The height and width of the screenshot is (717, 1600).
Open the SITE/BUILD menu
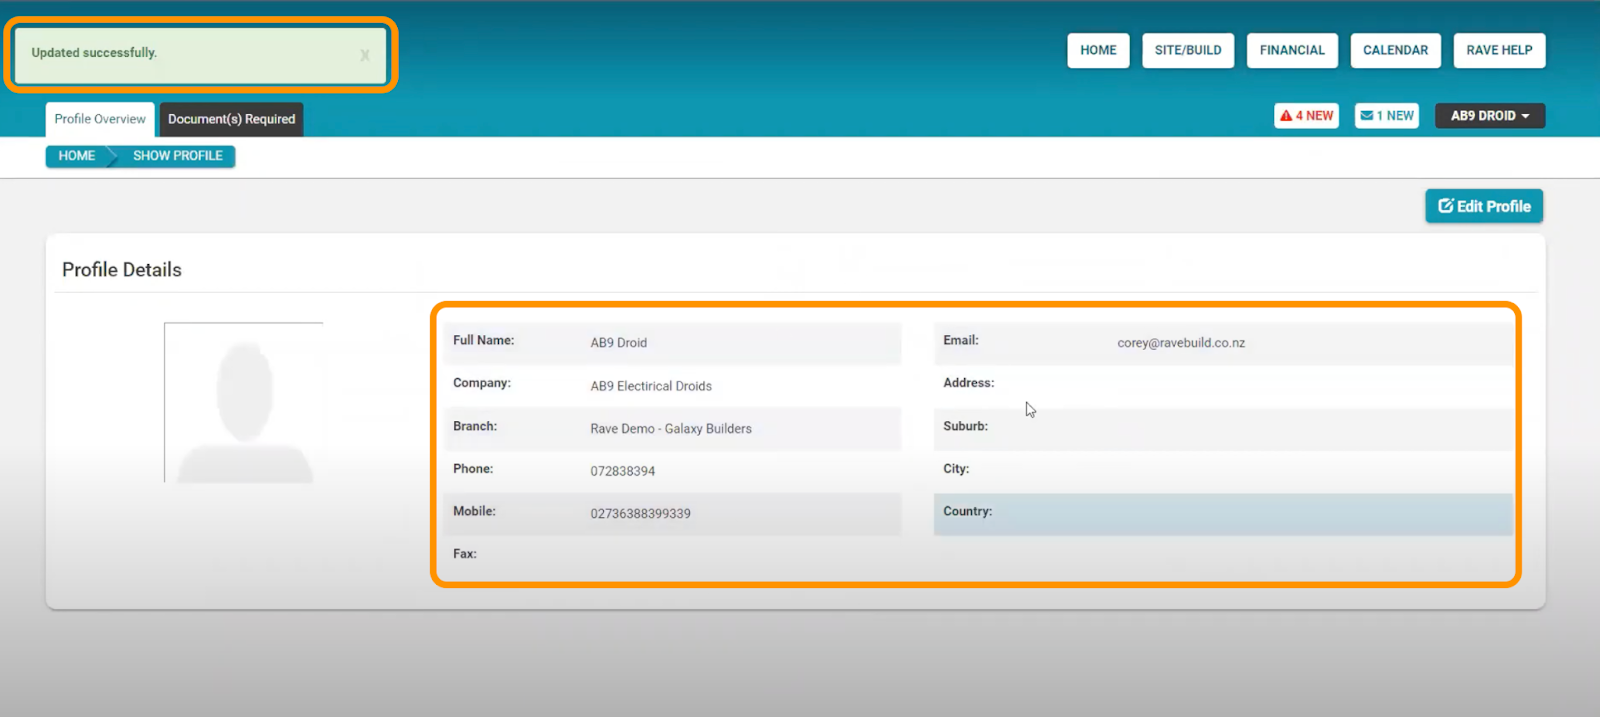point(1188,50)
